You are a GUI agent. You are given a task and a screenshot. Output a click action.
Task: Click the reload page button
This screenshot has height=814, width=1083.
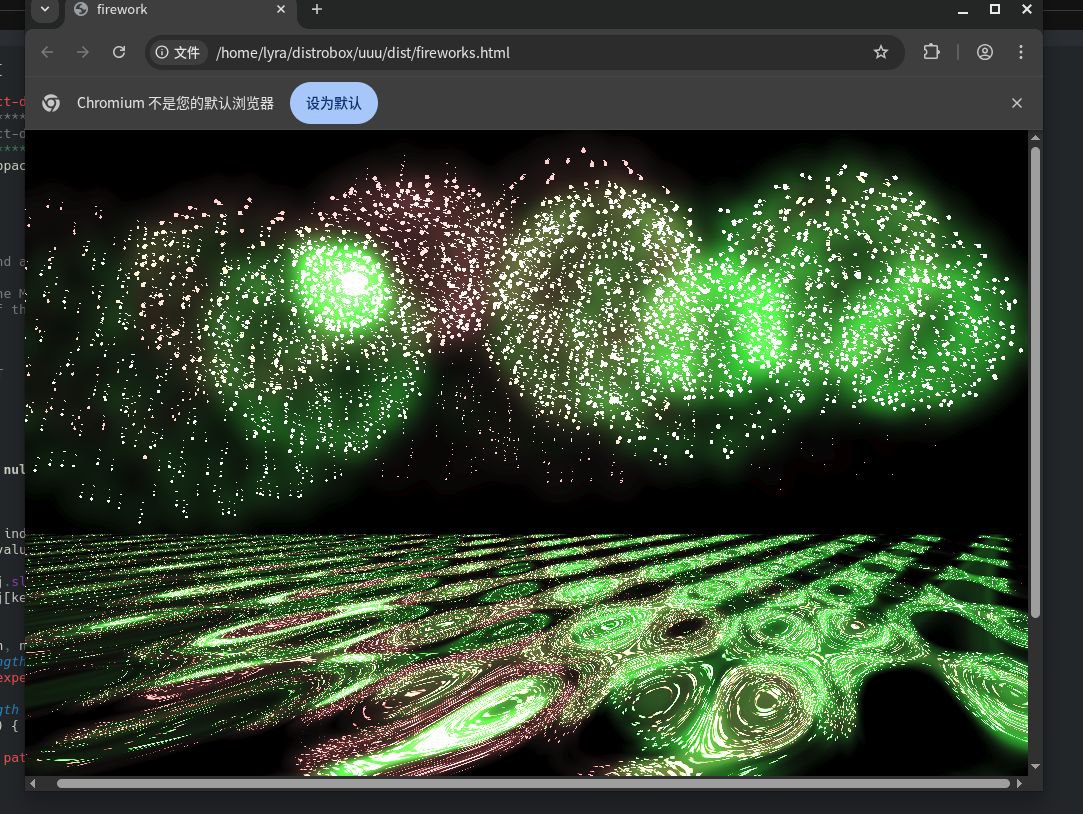119,52
